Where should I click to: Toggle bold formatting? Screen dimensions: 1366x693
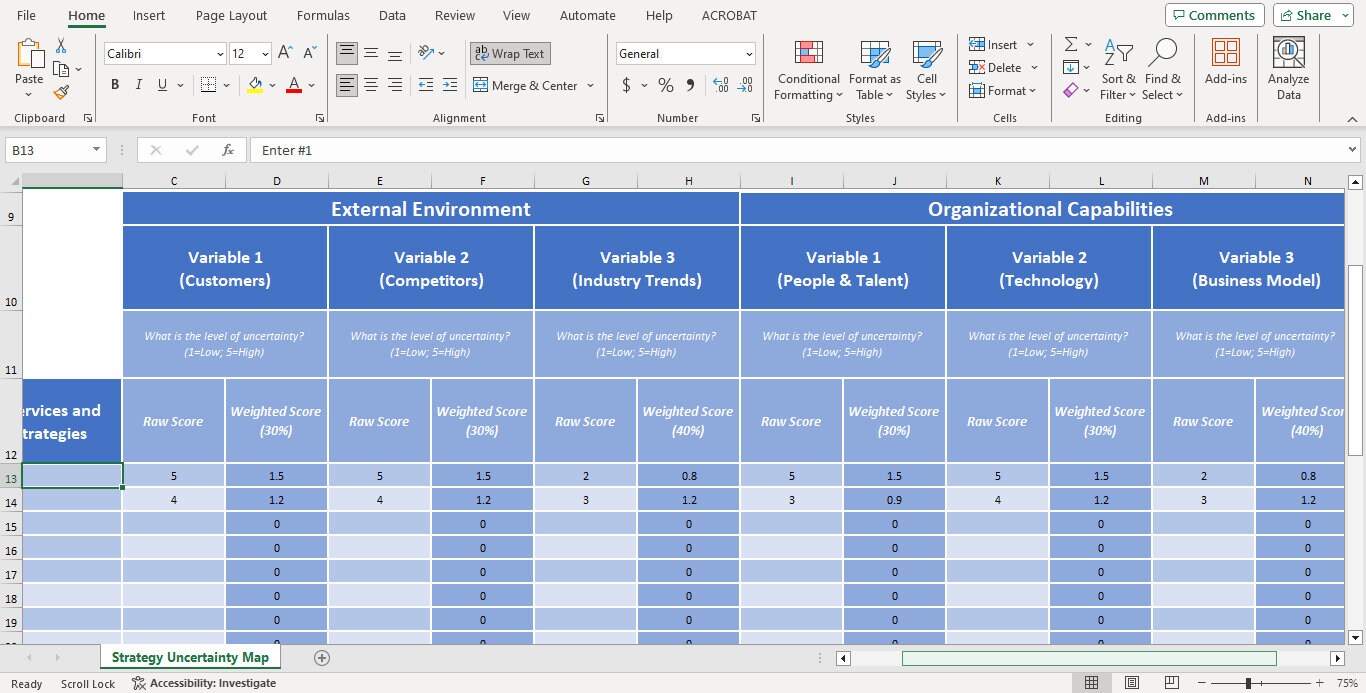point(114,84)
